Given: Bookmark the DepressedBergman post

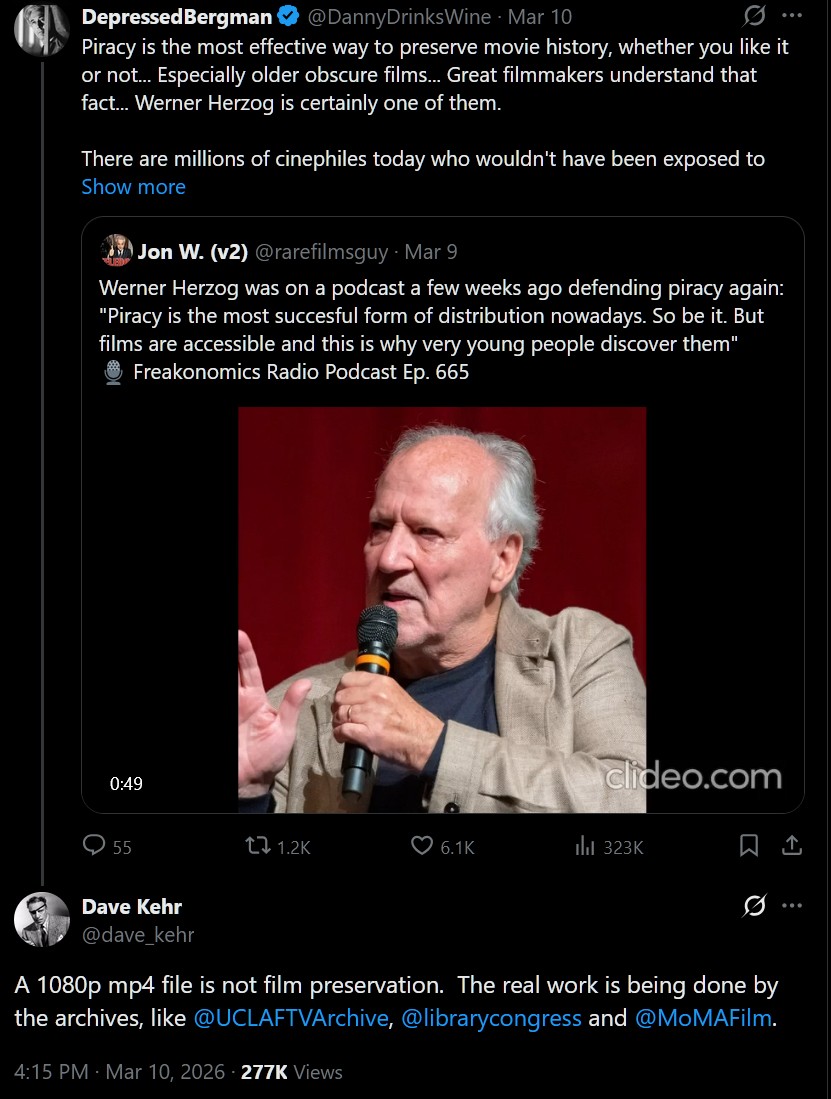Looking at the screenshot, I should click(x=748, y=846).
